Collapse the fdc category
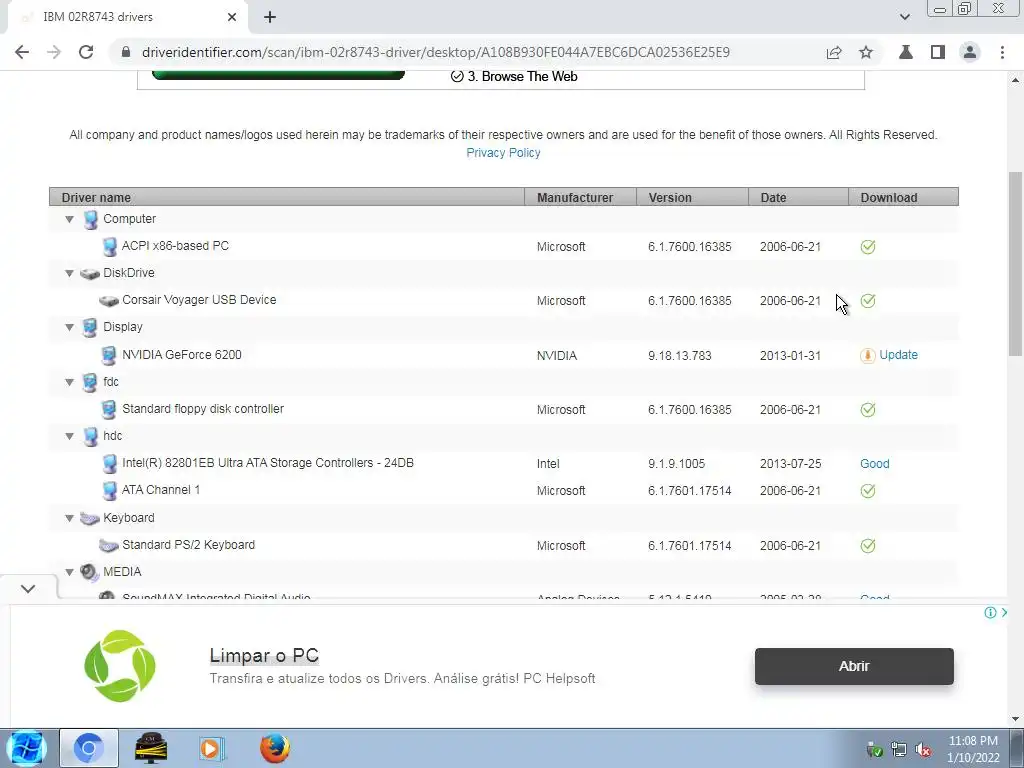1024x768 pixels. (x=69, y=382)
